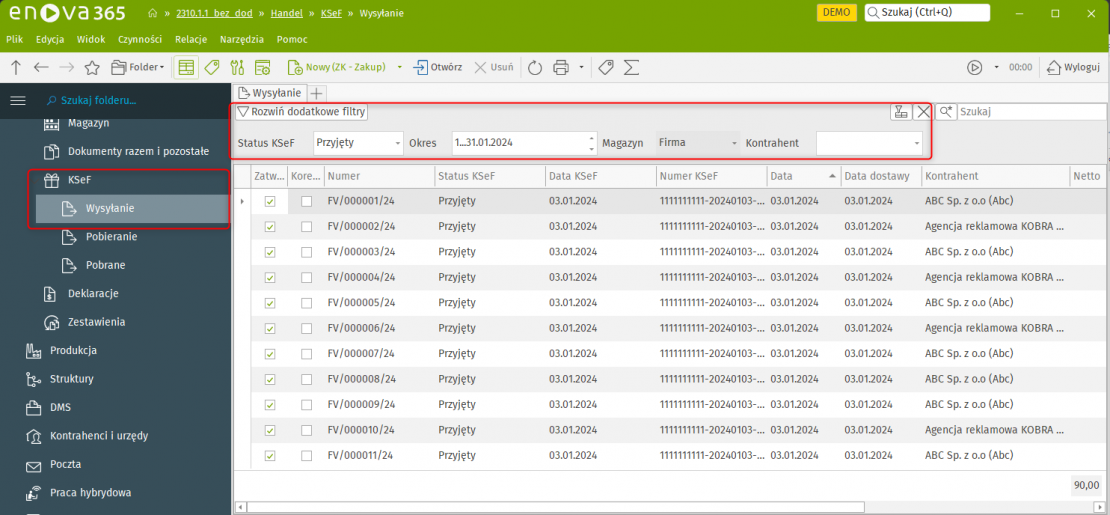The height and width of the screenshot is (515, 1110).
Task: Click the Wyloguj button
Action: [1074, 67]
